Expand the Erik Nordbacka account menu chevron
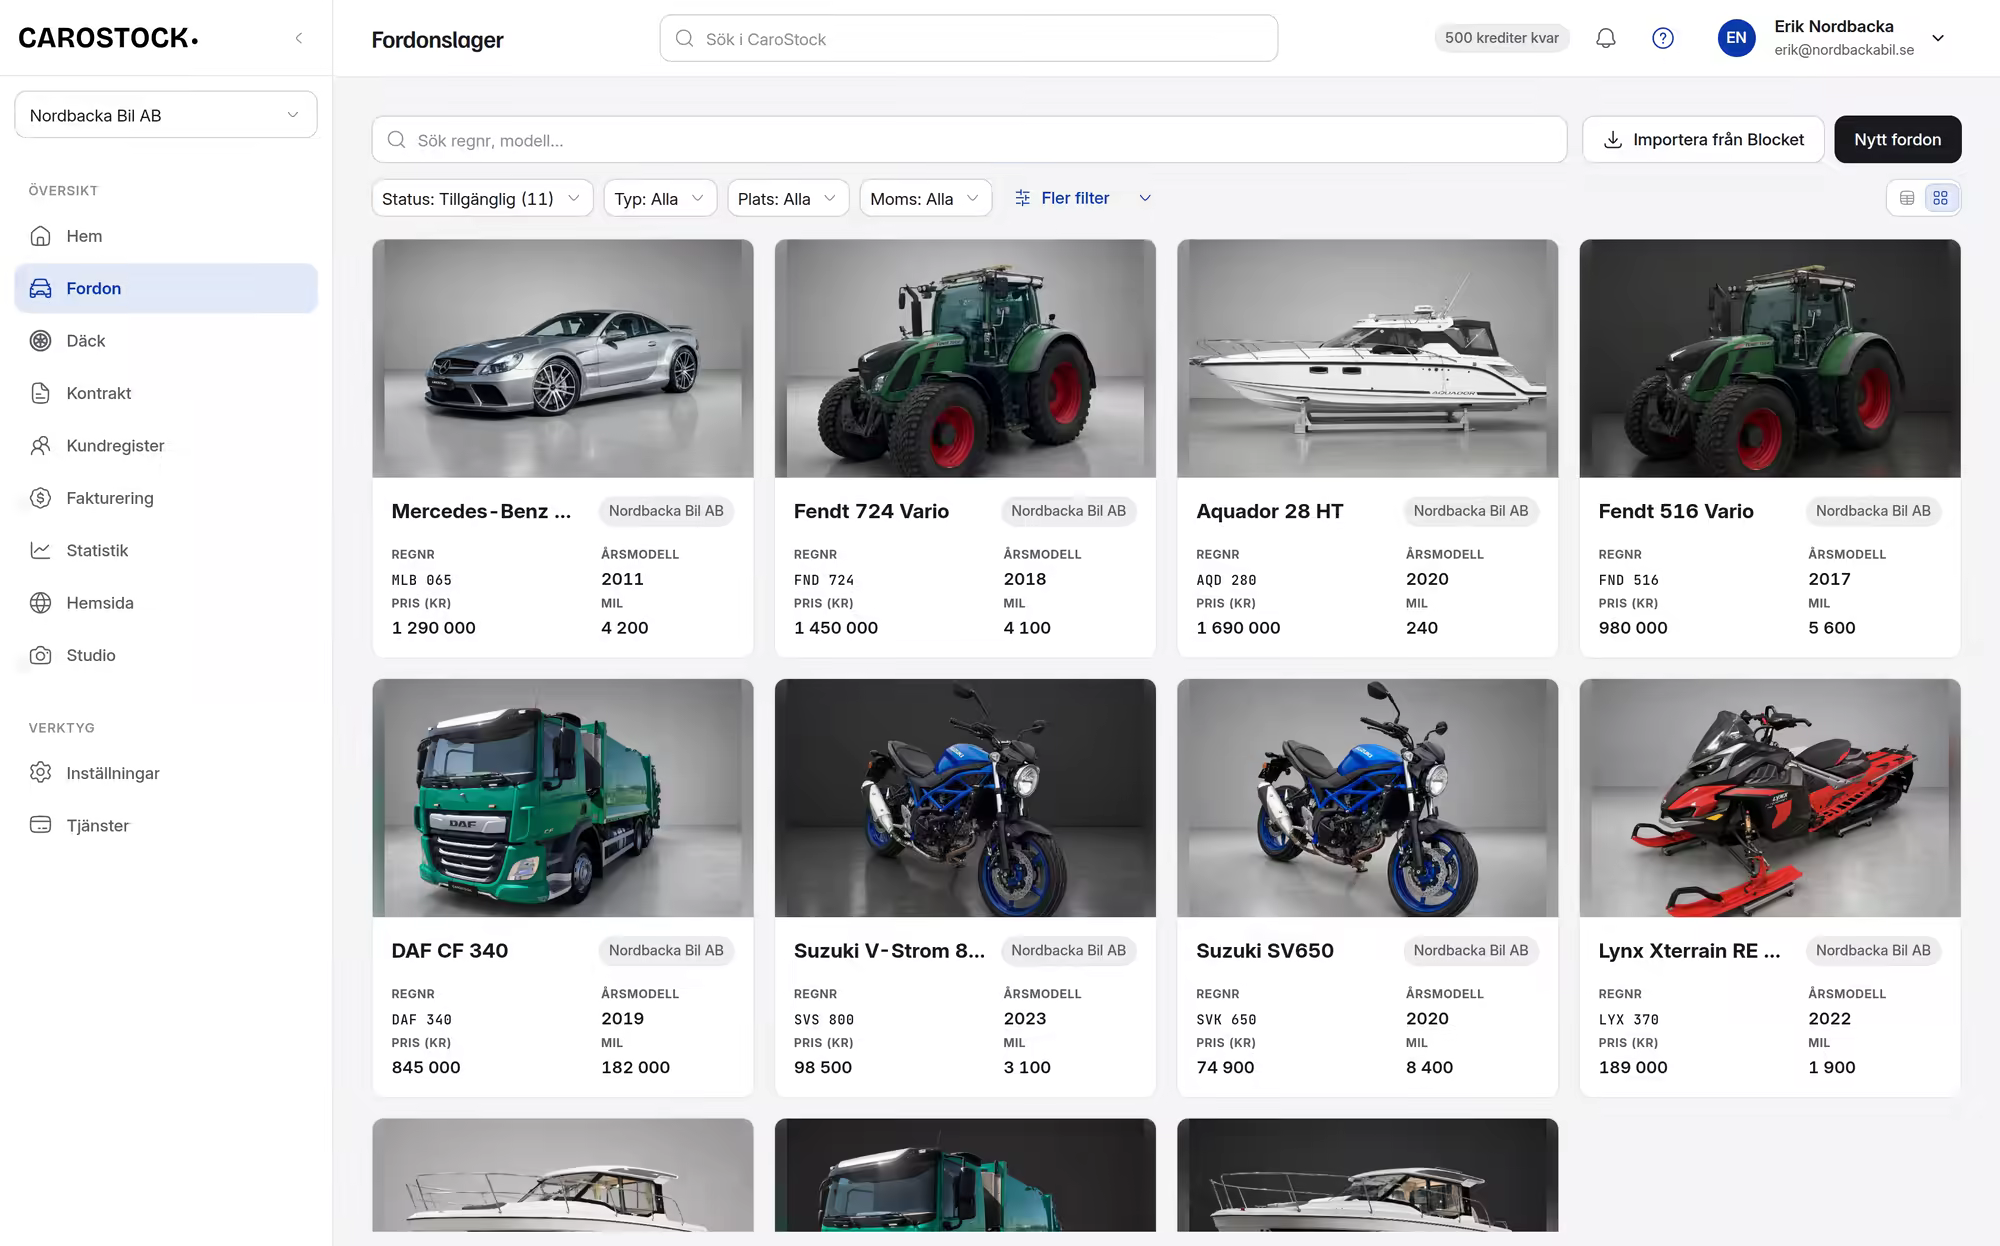The image size is (2000, 1246). click(x=1938, y=38)
